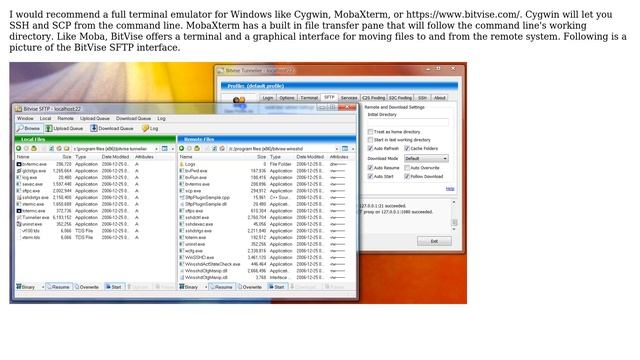The width and height of the screenshot is (640, 360).
Task: Toggle the Overwrite option under Local Files
Action: tap(87, 287)
